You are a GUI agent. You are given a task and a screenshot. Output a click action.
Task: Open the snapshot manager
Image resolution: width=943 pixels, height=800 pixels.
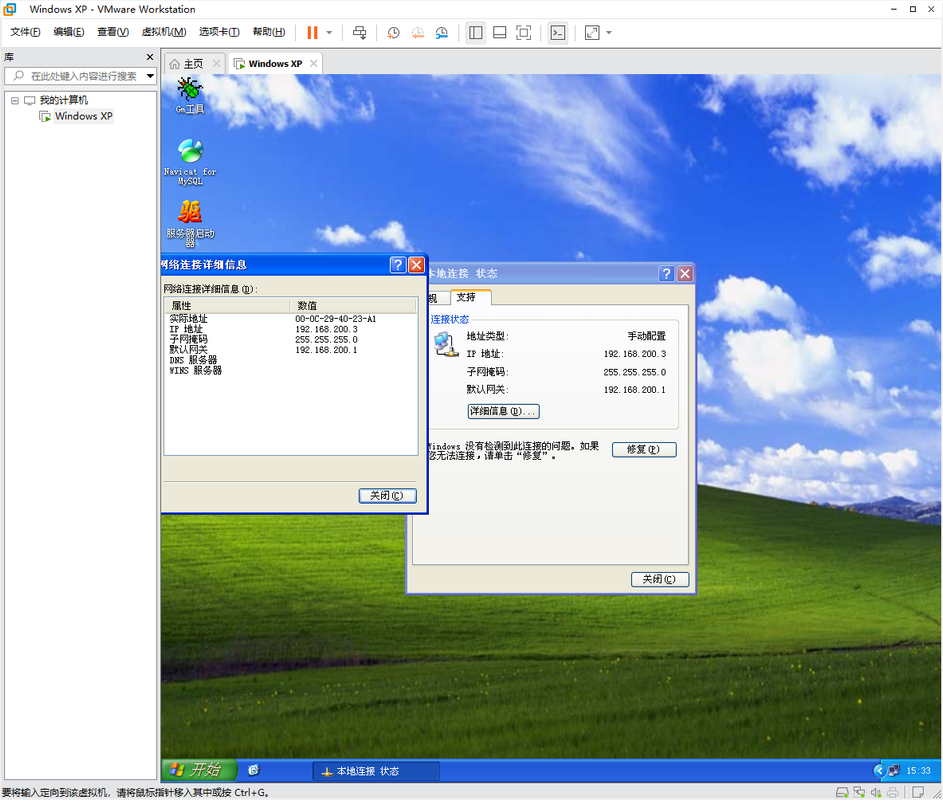pos(441,32)
